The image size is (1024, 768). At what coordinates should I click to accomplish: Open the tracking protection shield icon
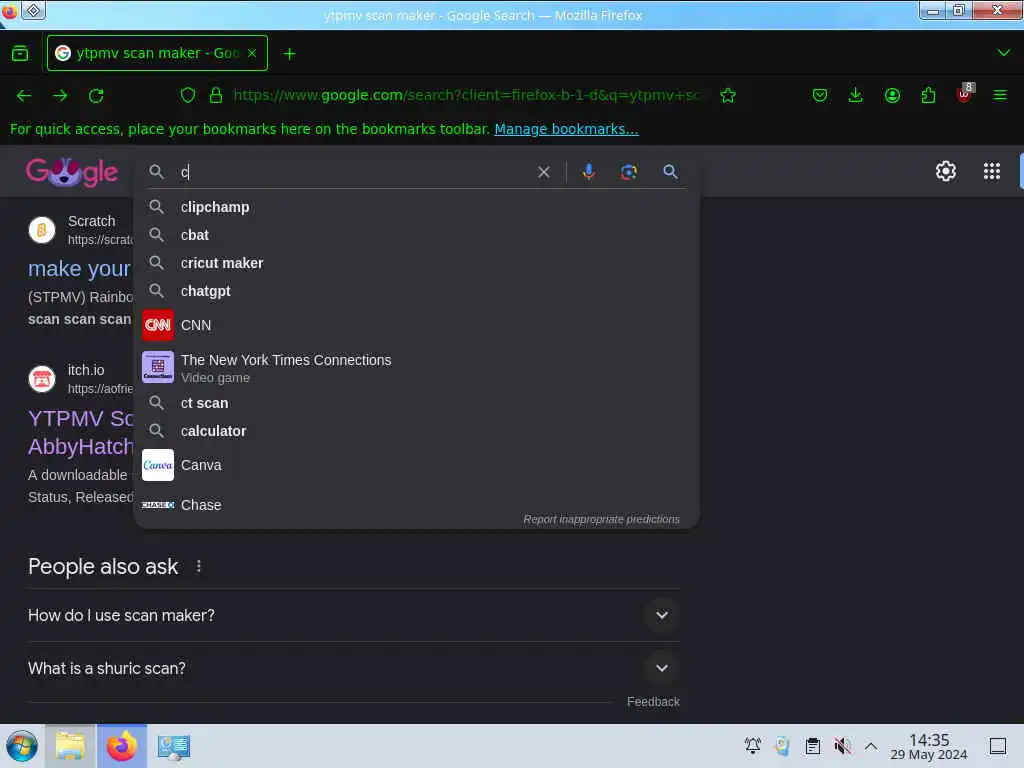188,95
